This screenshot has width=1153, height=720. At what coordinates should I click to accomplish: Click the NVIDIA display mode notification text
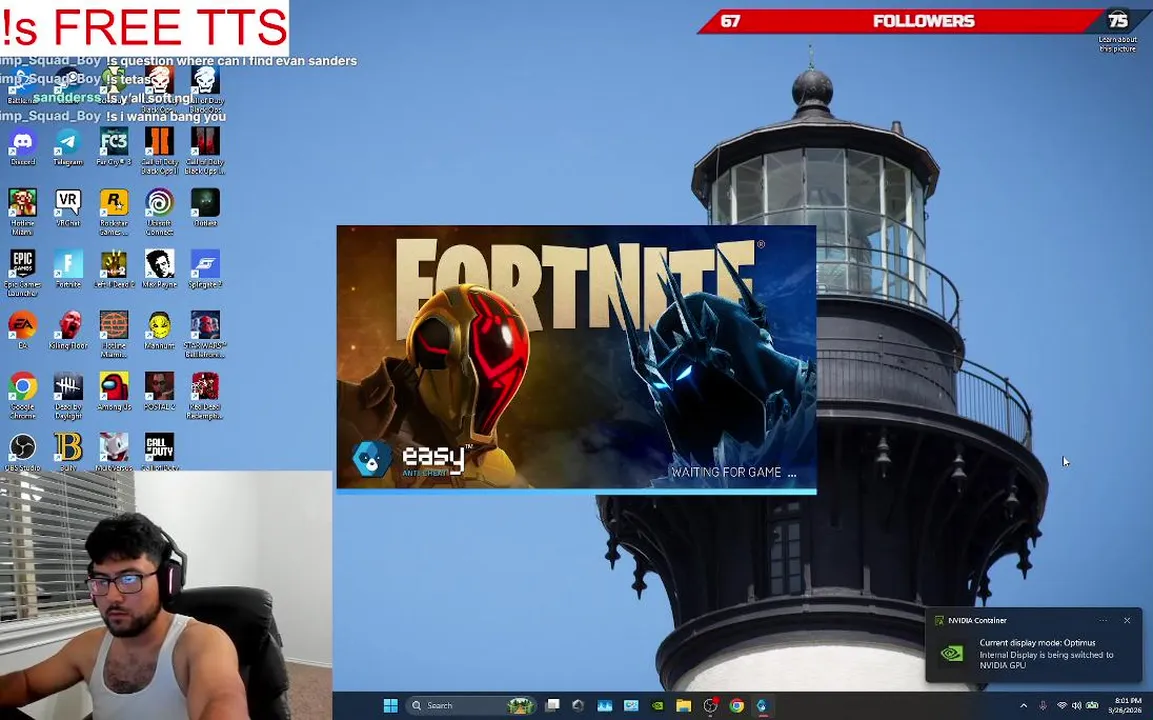pos(1046,654)
